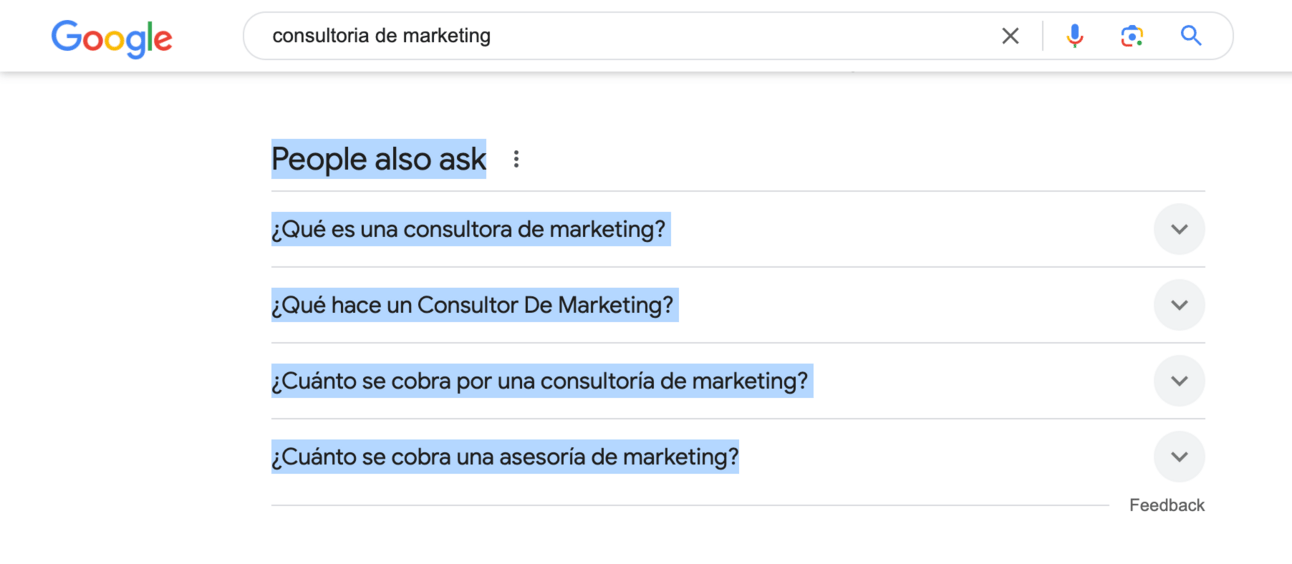Viewport: 1292px width, 564px height.
Task: Expand chevron for consultoría de marketing pricing question
Action: click(x=1179, y=381)
